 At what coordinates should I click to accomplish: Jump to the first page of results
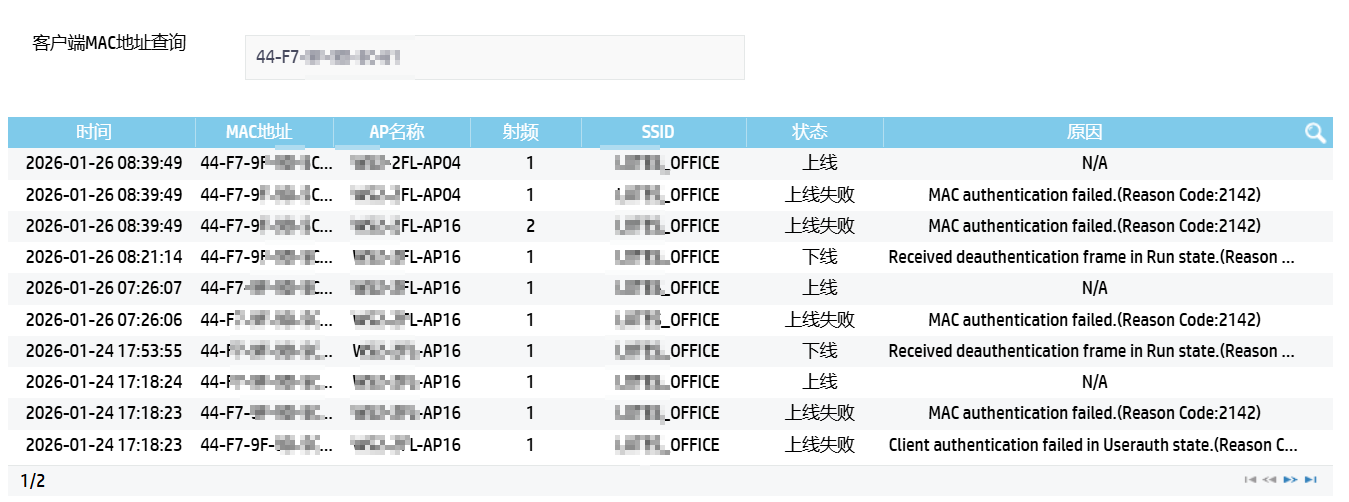click(1250, 480)
